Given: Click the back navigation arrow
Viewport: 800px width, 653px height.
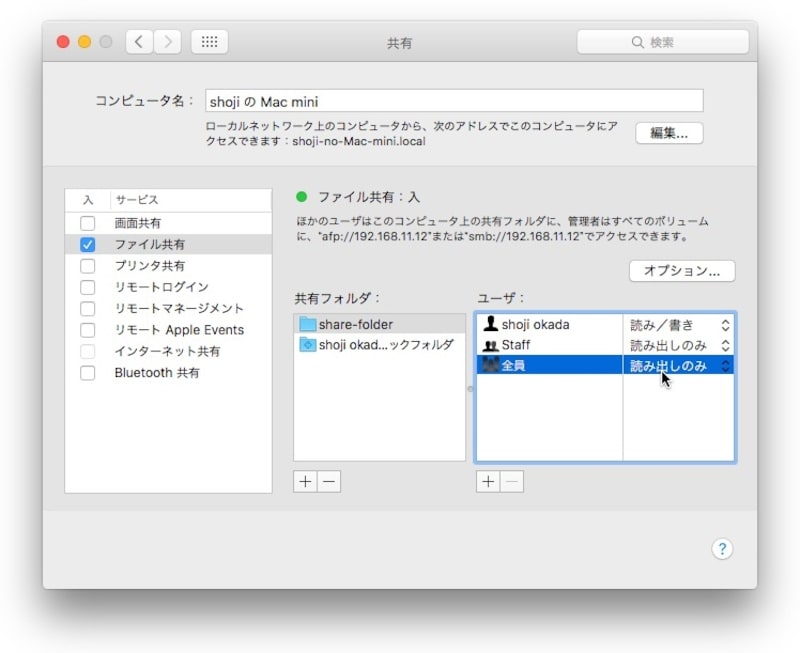Looking at the screenshot, I should pyautogui.click(x=139, y=42).
